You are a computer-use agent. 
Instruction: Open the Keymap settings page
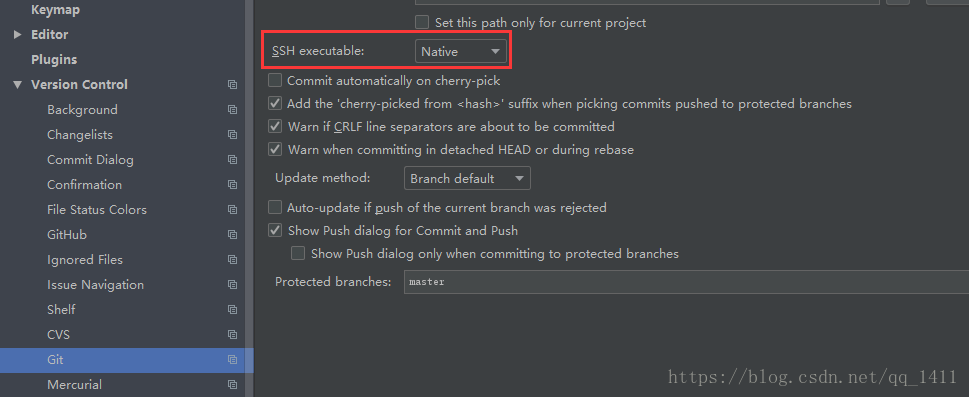click(56, 10)
